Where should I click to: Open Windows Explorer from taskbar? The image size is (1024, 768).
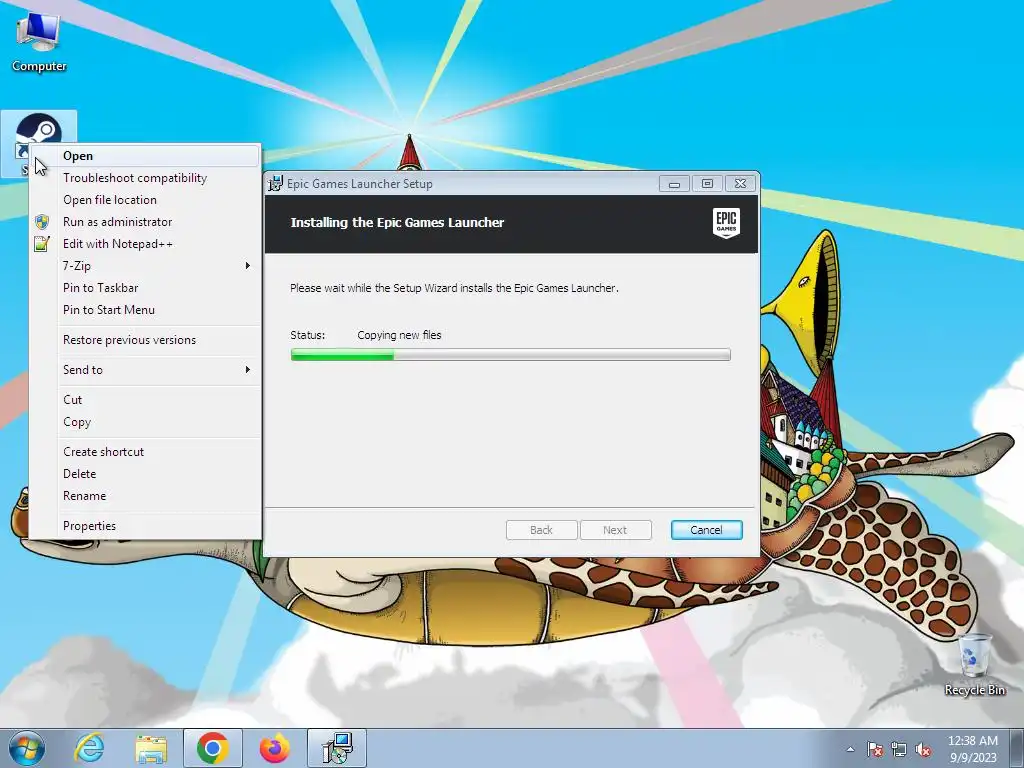(x=151, y=748)
